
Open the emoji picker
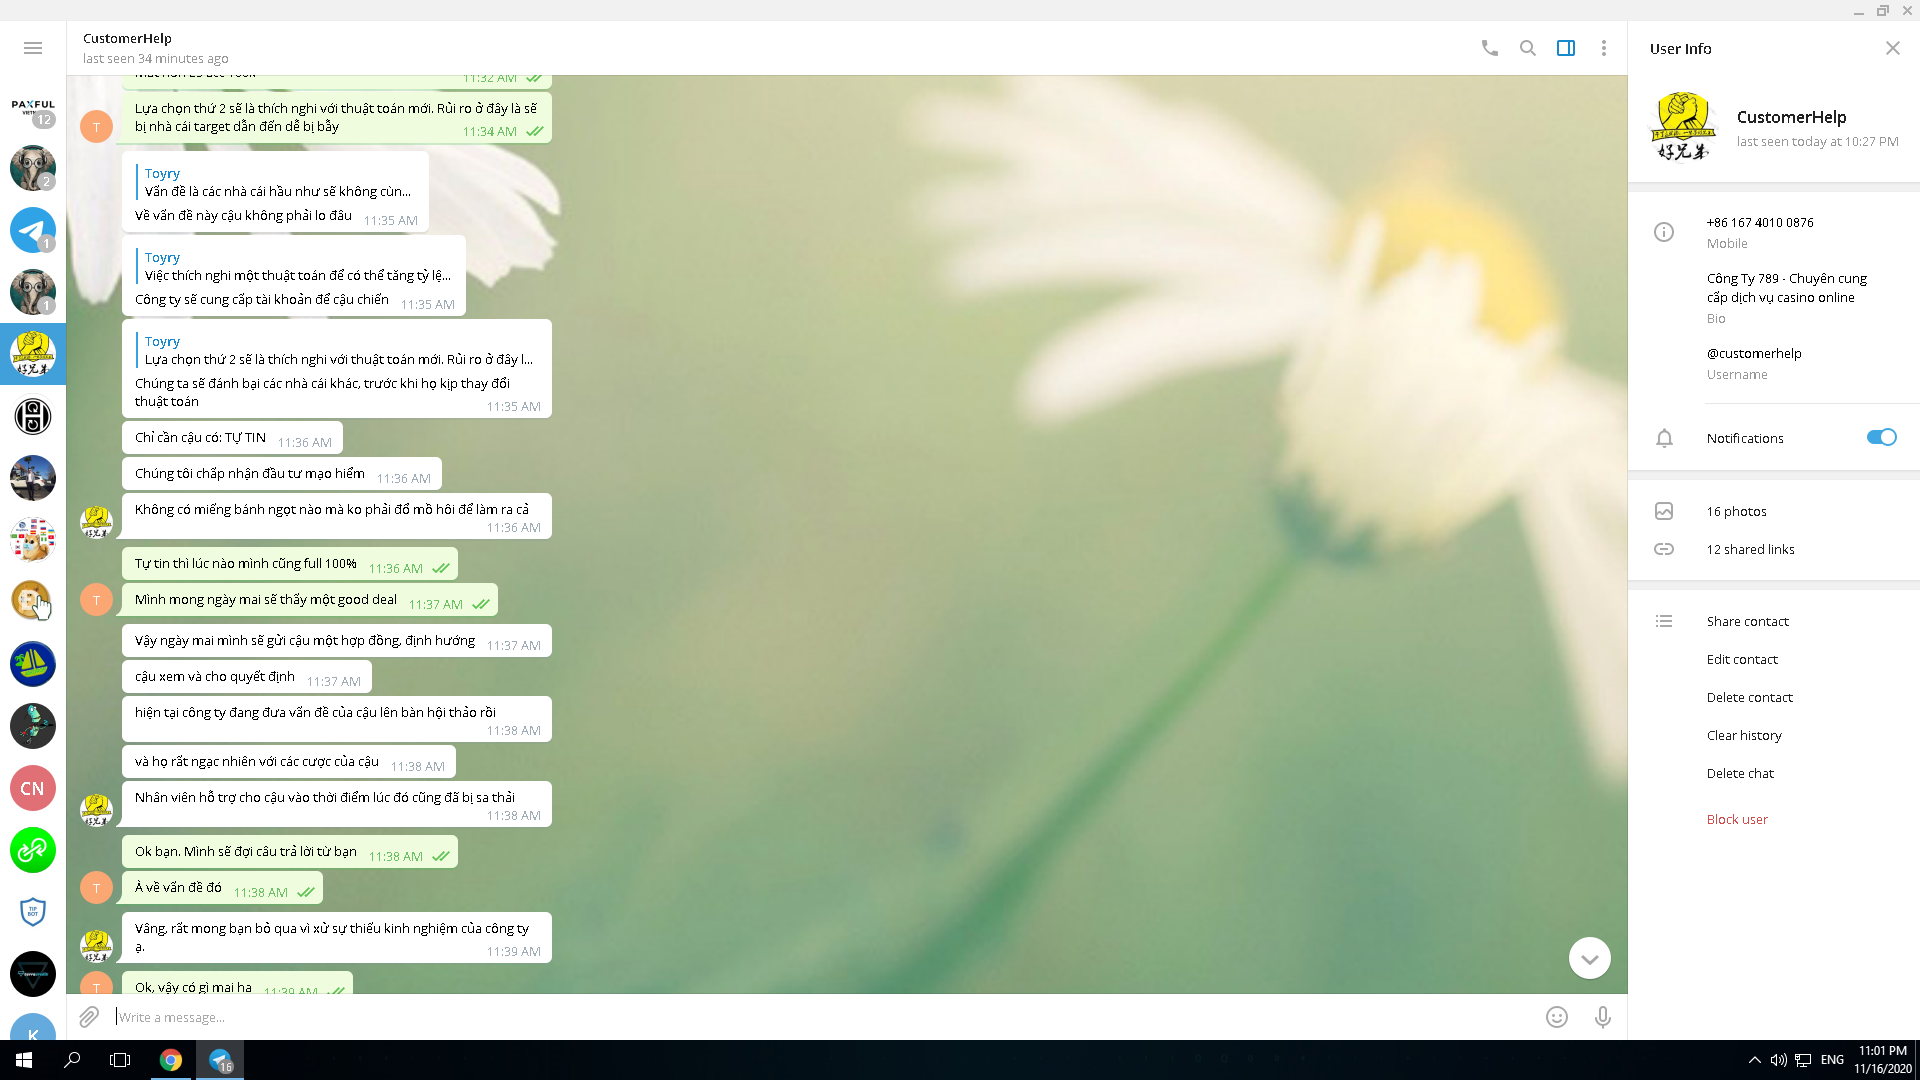point(1556,1017)
